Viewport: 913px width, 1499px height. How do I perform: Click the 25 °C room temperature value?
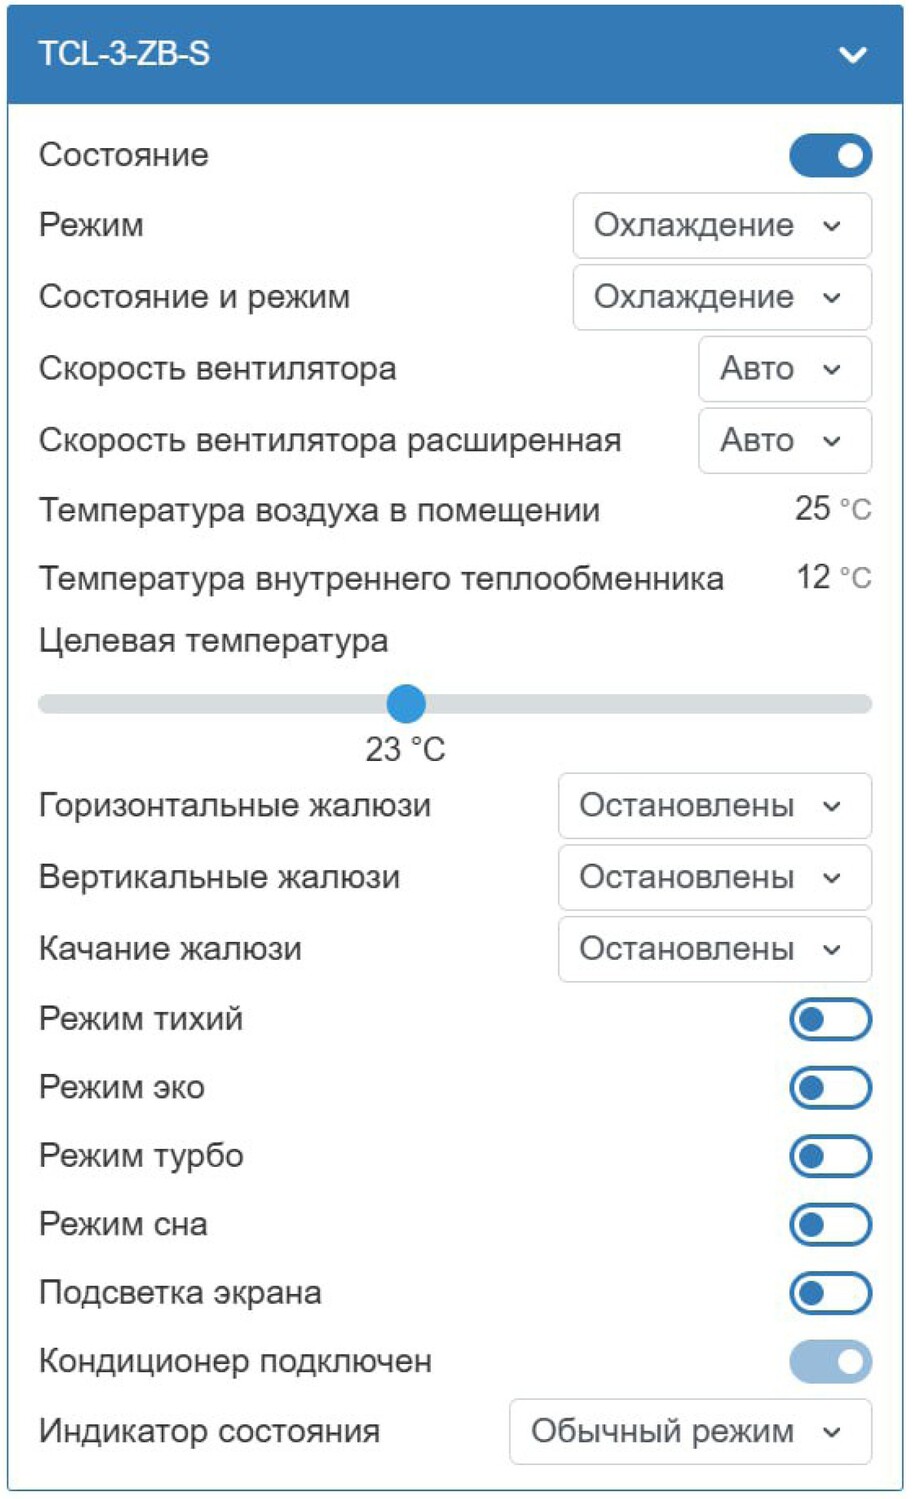(x=832, y=509)
